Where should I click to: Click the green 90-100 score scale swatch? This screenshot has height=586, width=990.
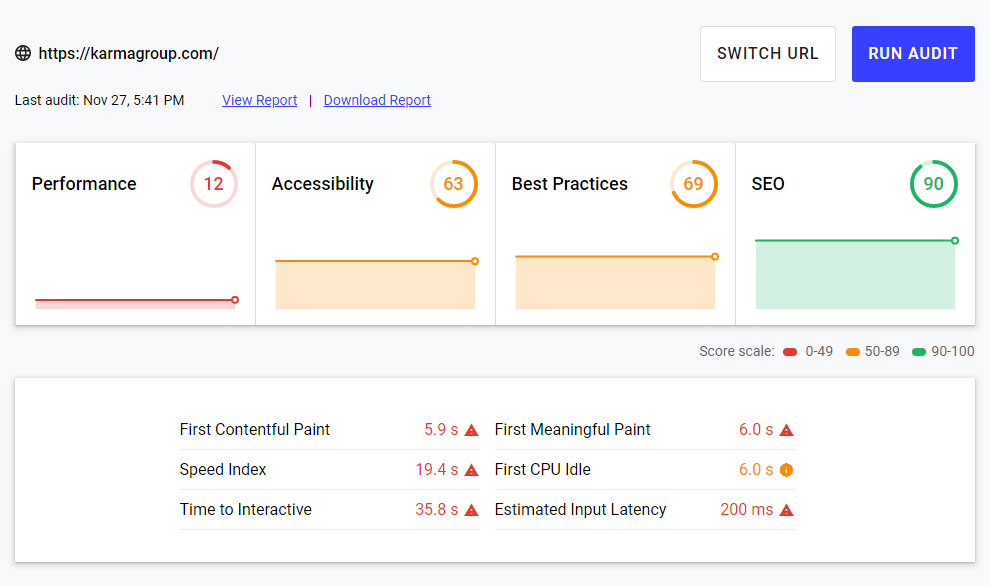pyautogui.click(x=919, y=352)
